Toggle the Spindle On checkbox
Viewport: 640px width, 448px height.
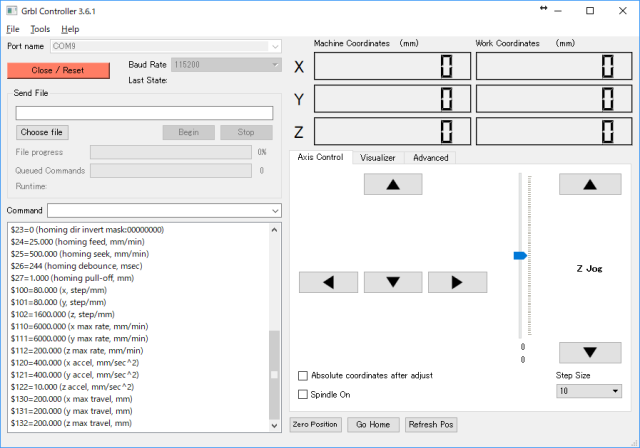click(x=303, y=395)
